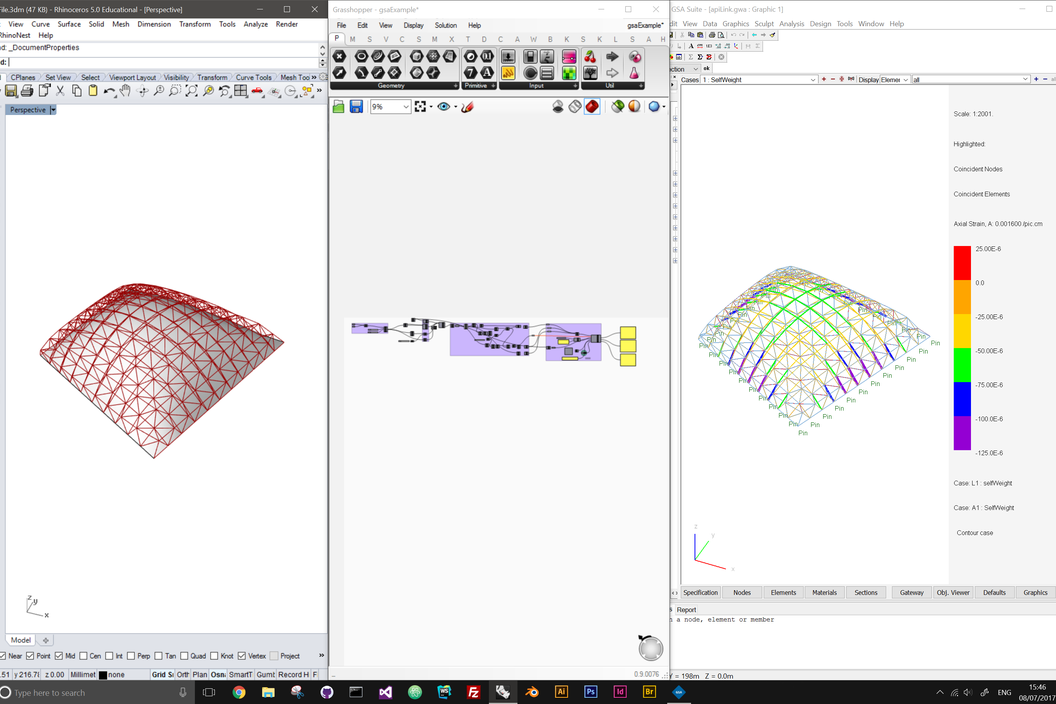This screenshot has width=1056, height=704.
Task: Expand the Geometry panel plus button
Action: click(456, 86)
